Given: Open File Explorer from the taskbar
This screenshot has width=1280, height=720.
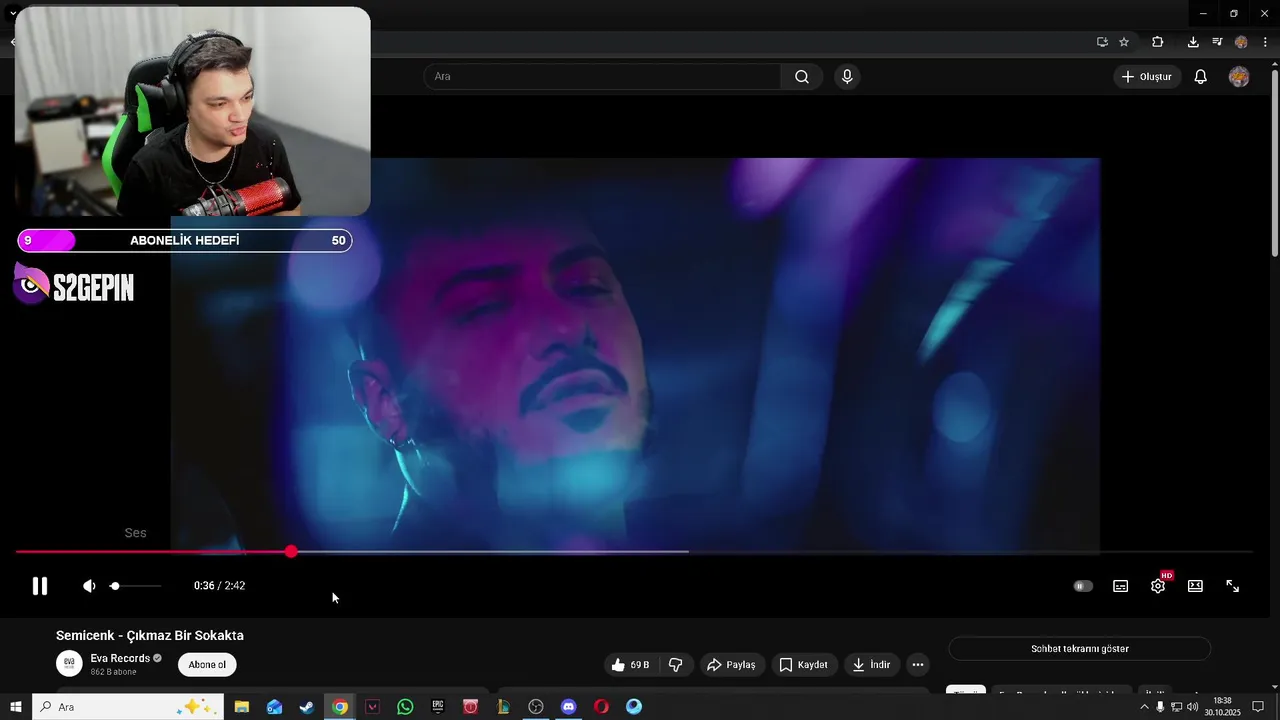Looking at the screenshot, I should (242, 707).
